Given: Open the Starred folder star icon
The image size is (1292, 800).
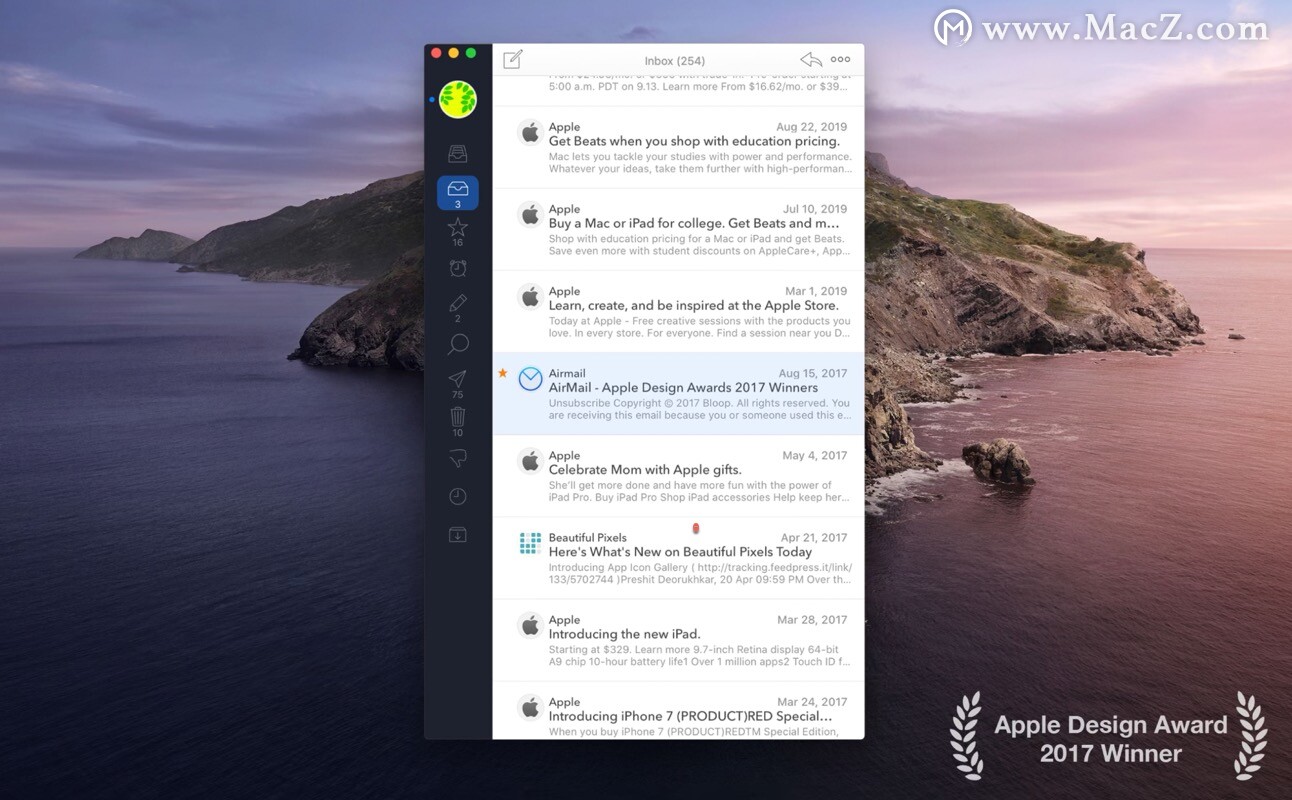Looking at the screenshot, I should pos(458,228).
